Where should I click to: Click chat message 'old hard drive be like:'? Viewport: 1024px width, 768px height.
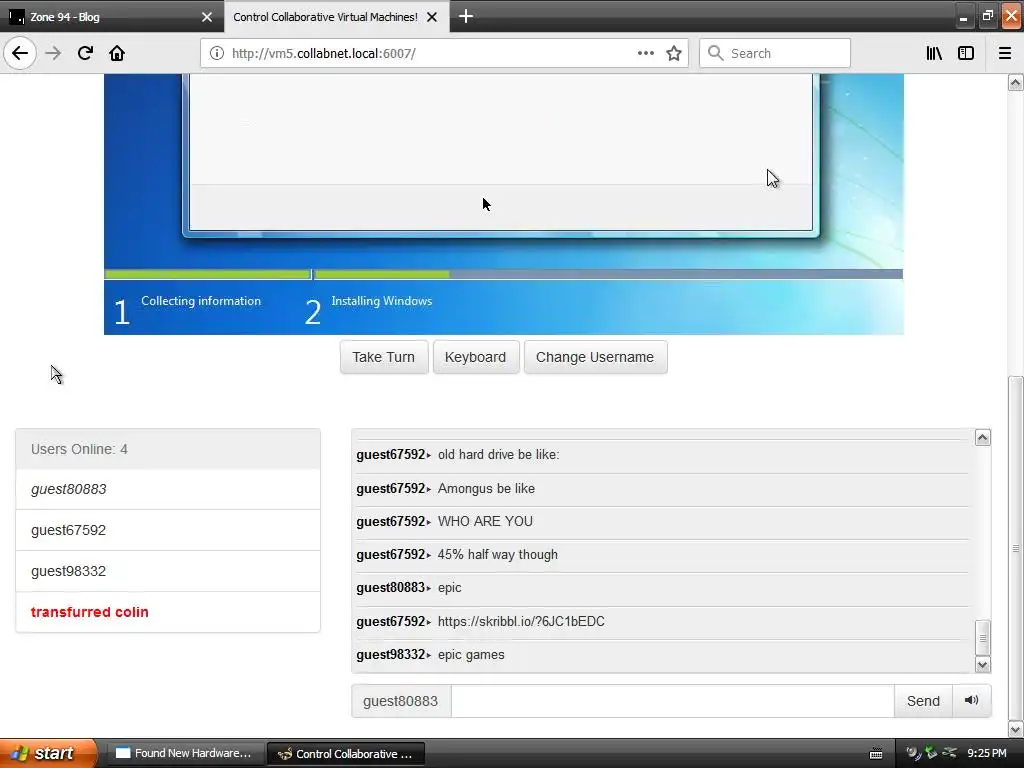(498, 455)
